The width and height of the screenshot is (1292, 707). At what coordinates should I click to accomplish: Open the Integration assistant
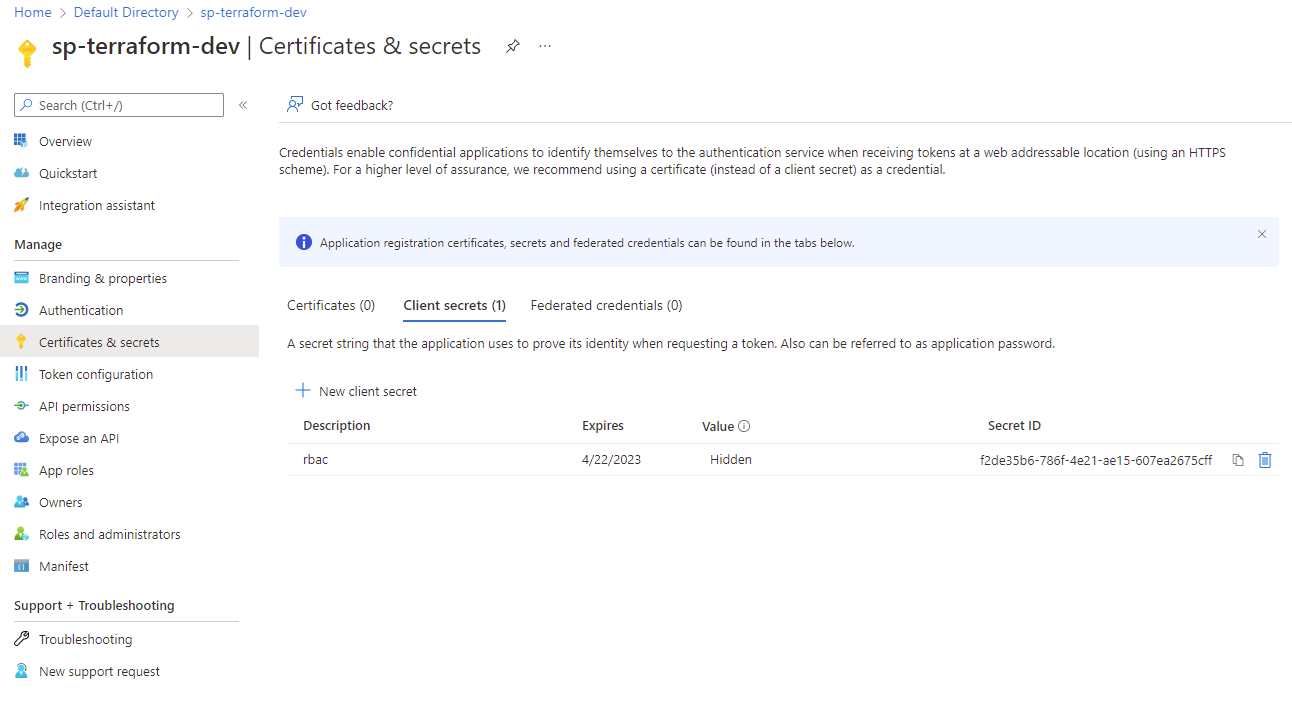[96, 205]
